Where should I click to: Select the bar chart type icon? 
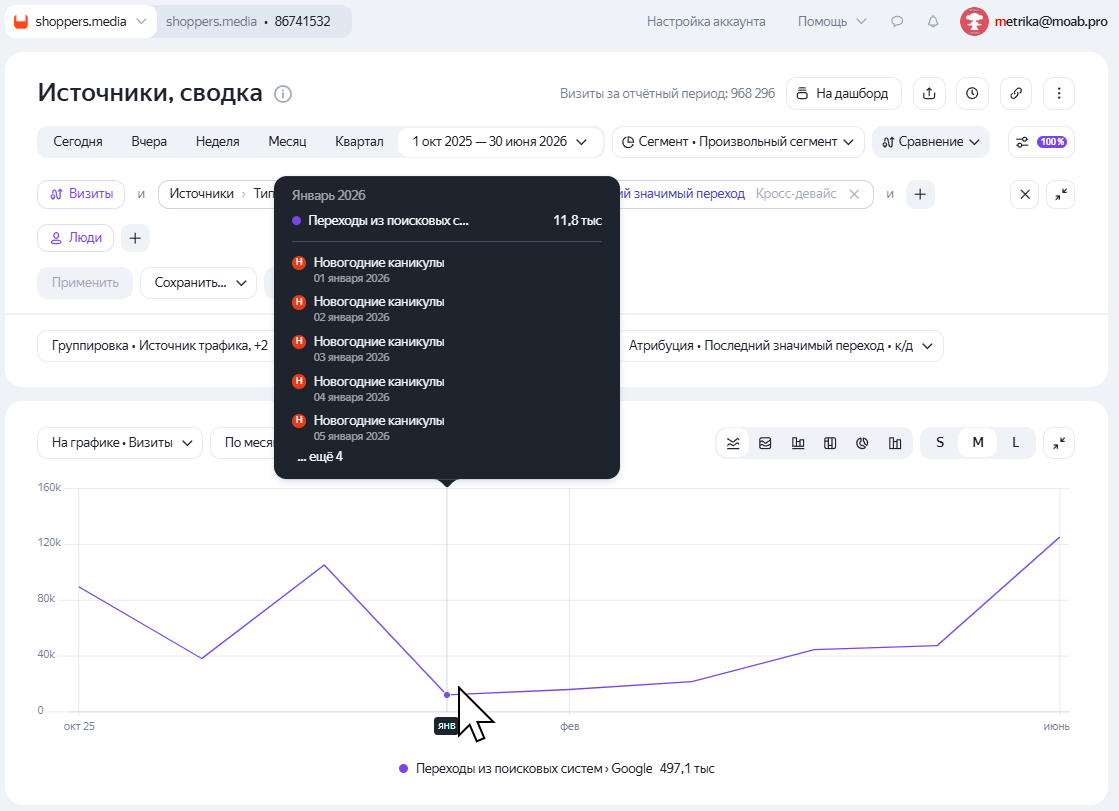click(x=798, y=443)
